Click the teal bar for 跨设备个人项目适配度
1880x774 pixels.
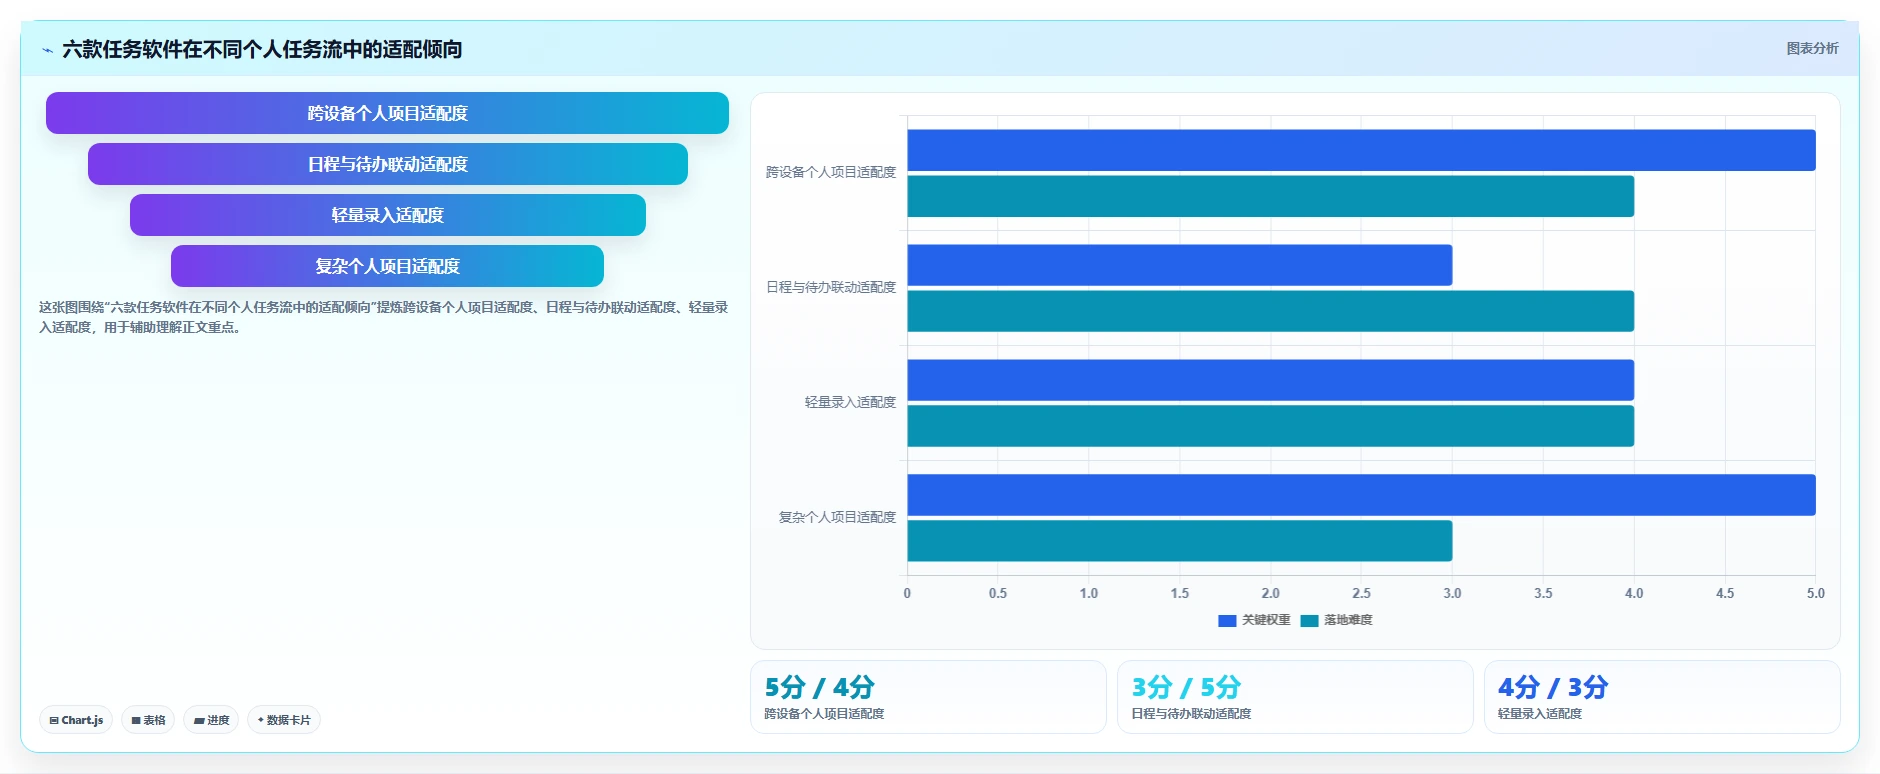point(1270,196)
